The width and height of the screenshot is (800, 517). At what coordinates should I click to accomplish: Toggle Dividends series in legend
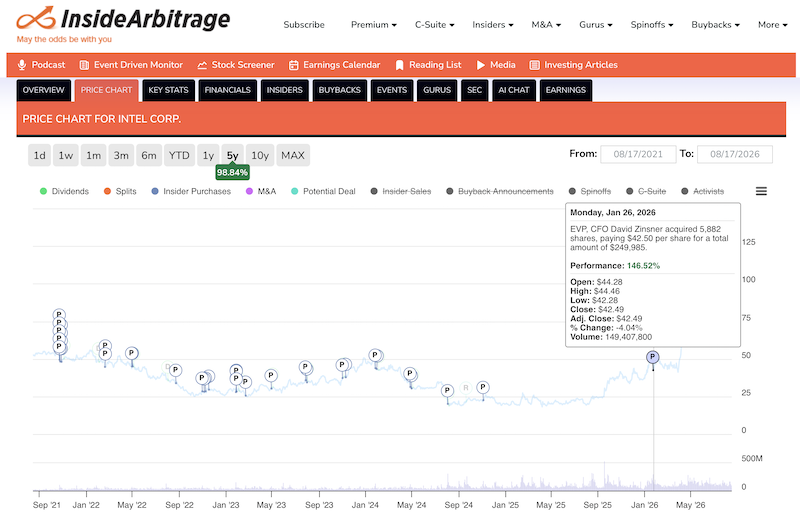[64, 191]
